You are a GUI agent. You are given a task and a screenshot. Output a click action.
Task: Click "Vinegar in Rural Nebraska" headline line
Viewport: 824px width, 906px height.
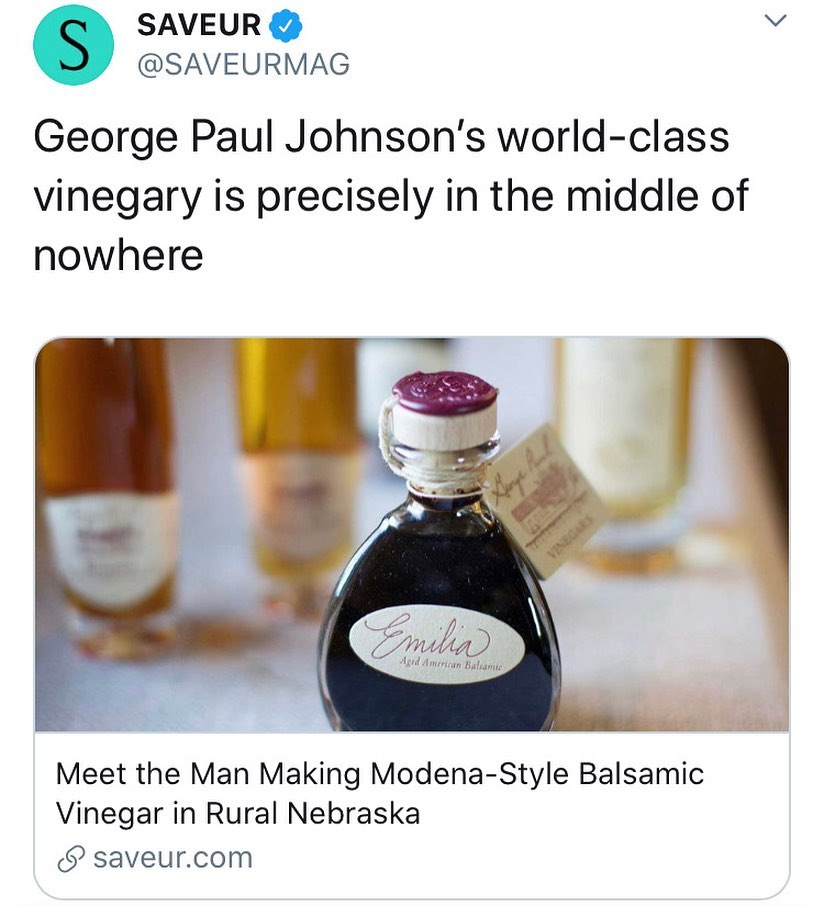click(237, 813)
